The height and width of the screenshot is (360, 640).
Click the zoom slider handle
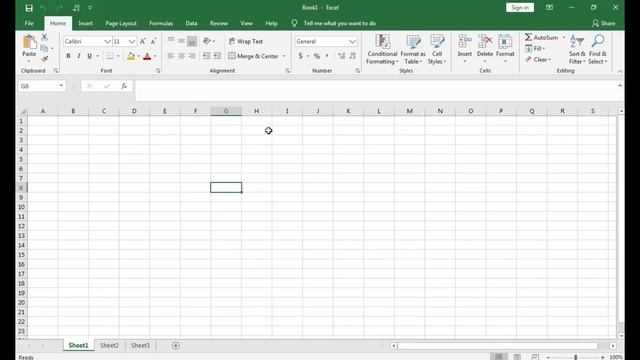[x=576, y=357]
